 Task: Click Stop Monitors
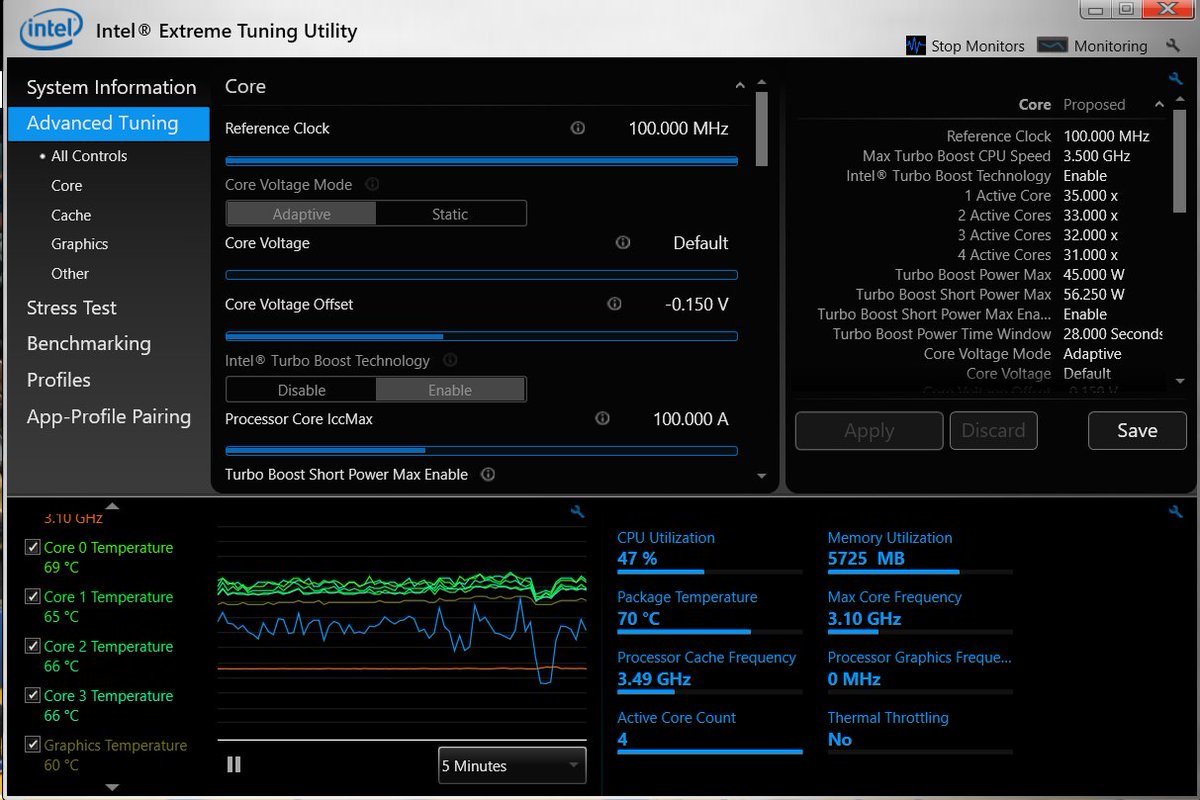coord(965,46)
